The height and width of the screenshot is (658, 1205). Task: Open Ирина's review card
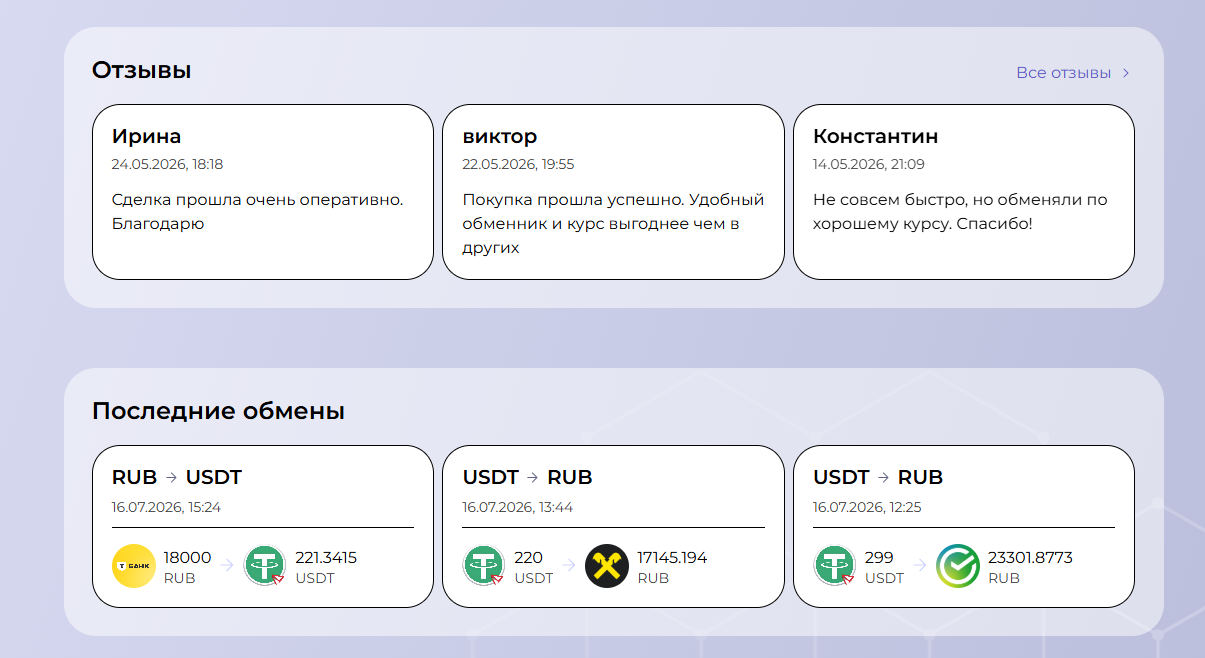[x=263, y=192]
